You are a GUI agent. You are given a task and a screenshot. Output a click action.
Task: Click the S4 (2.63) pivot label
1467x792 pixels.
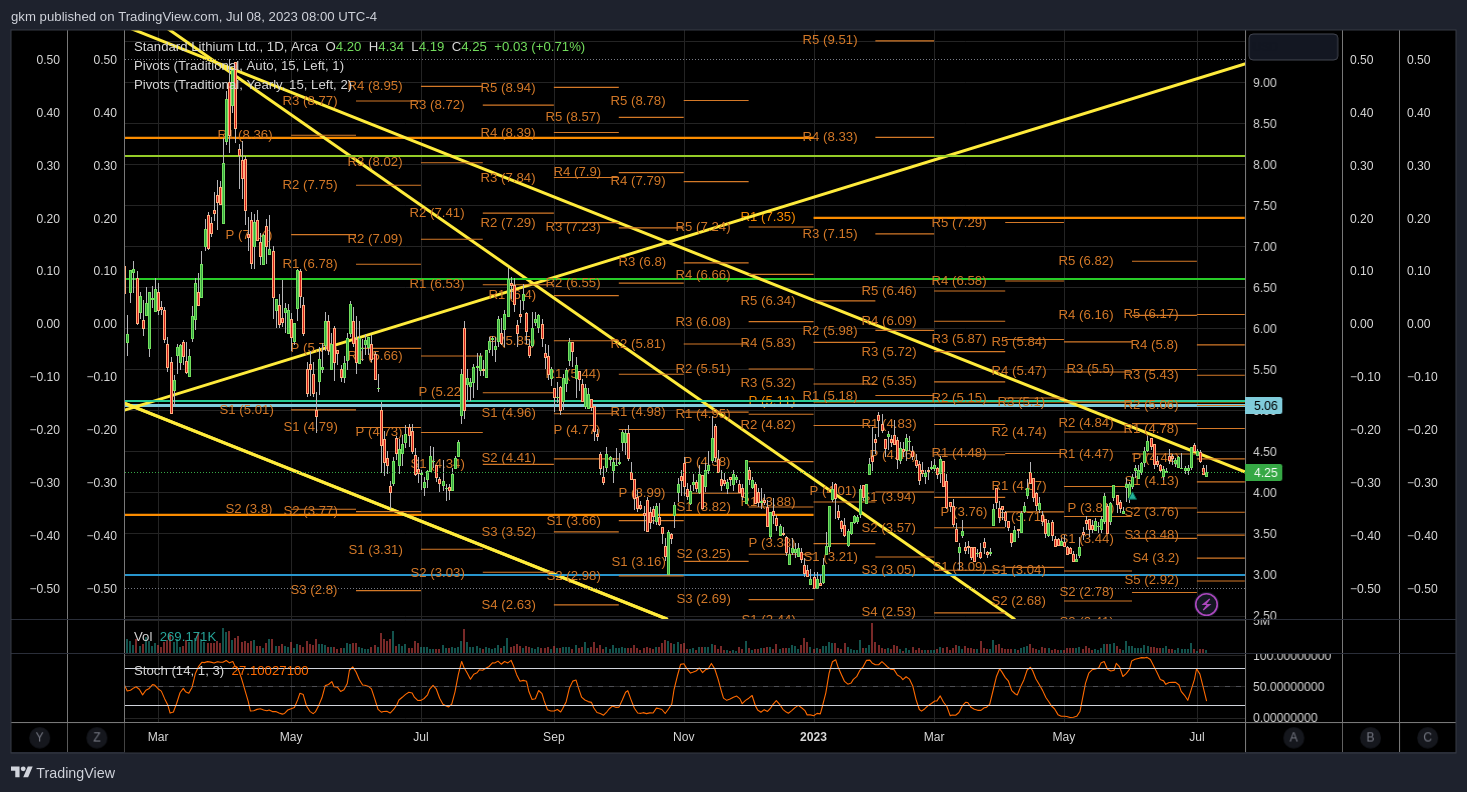509,605
